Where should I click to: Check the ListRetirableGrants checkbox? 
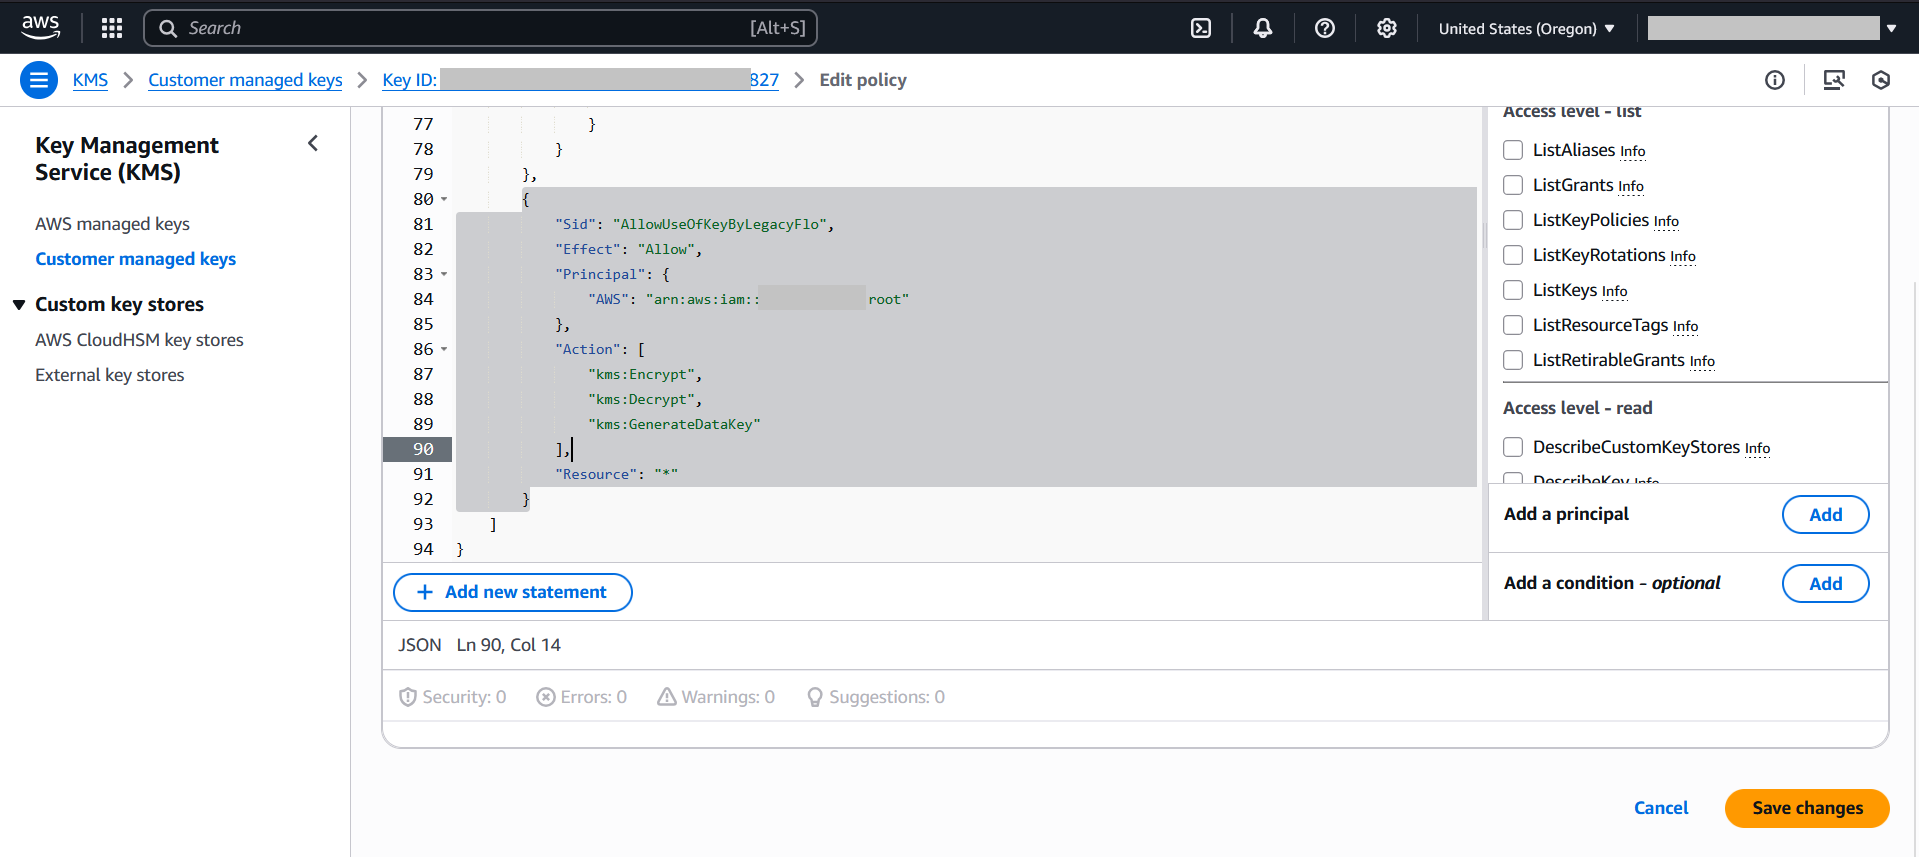pos(1513,360)
